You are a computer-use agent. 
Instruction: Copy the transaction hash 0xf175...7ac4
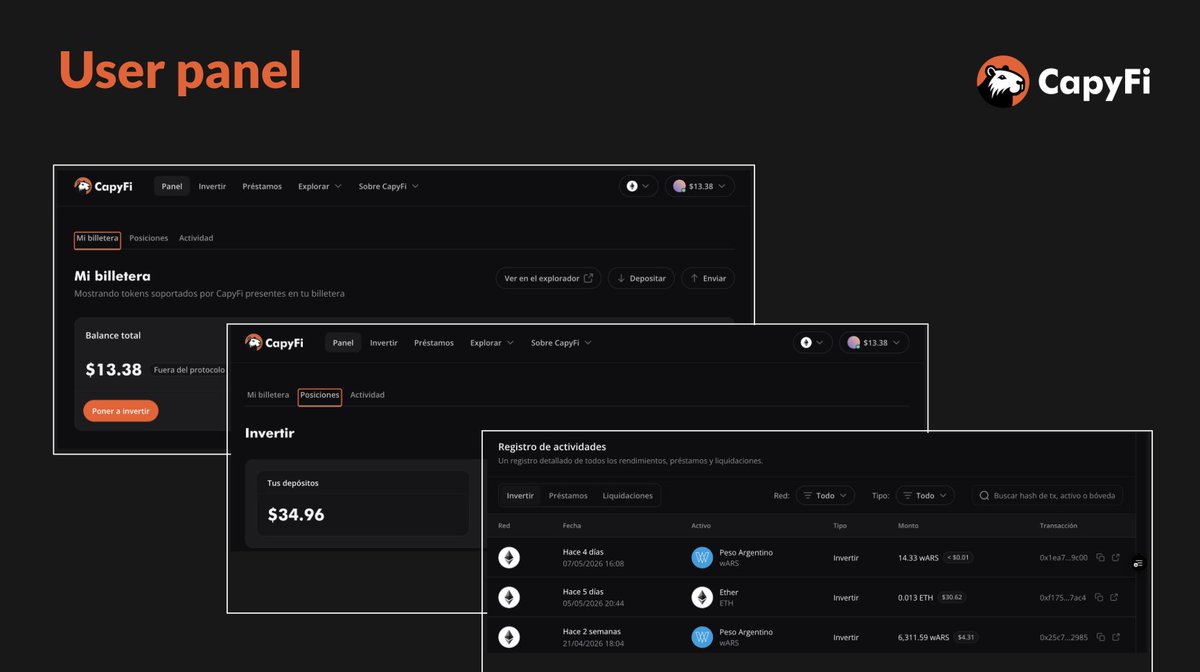(x=1099, y=598)
